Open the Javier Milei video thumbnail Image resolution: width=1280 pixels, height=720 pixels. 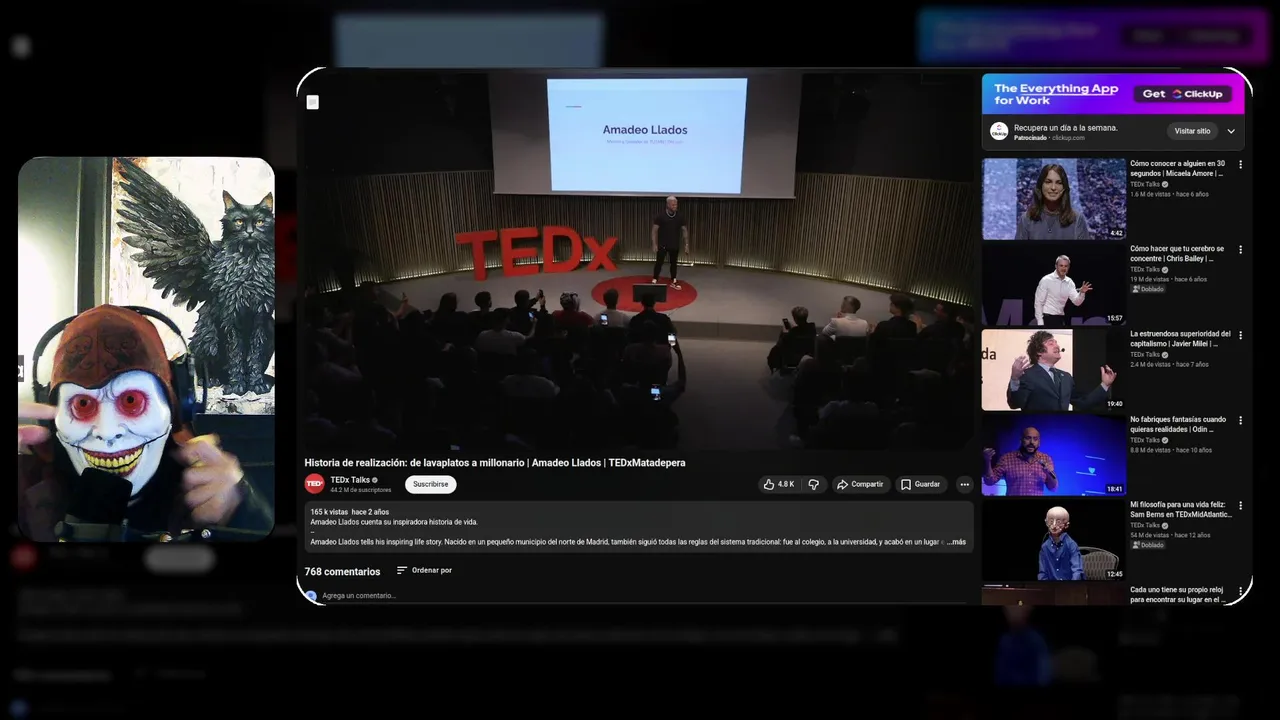(1054, 370)
